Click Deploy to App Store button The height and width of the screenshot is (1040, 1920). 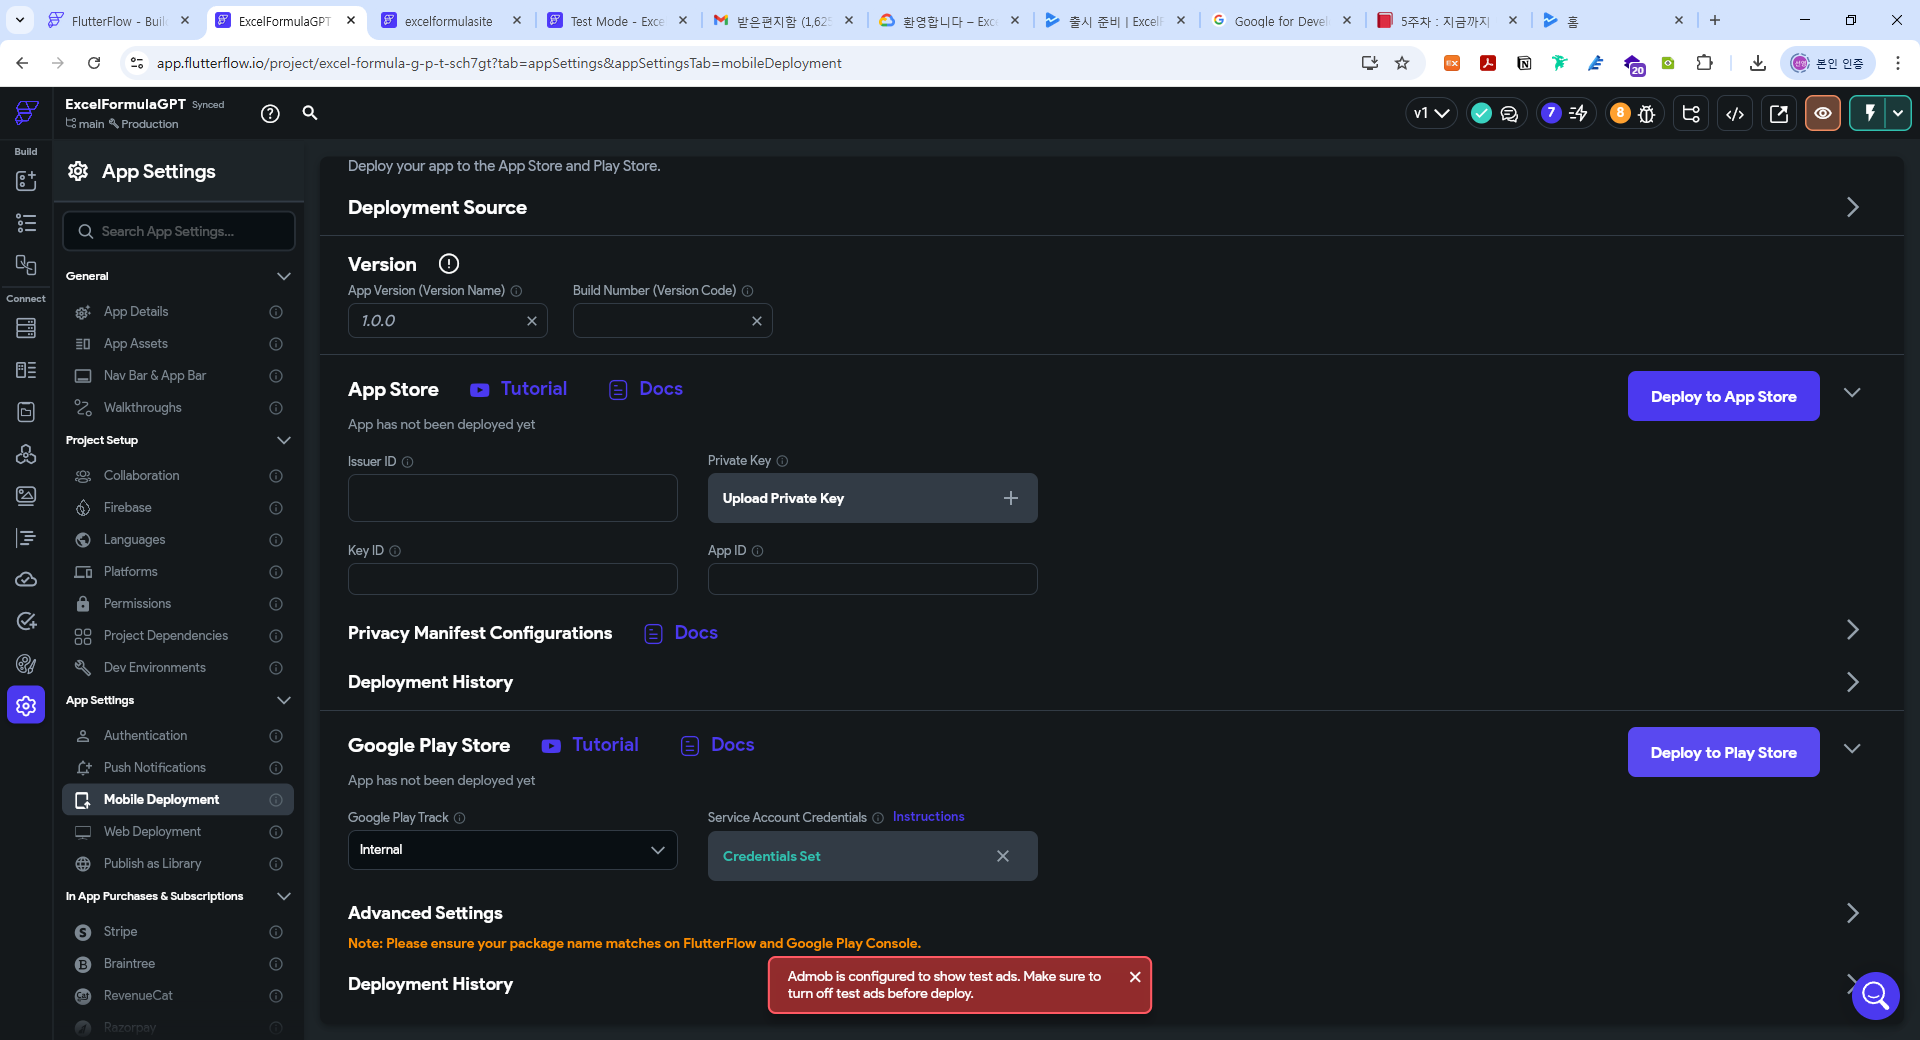pos(1723,397)
